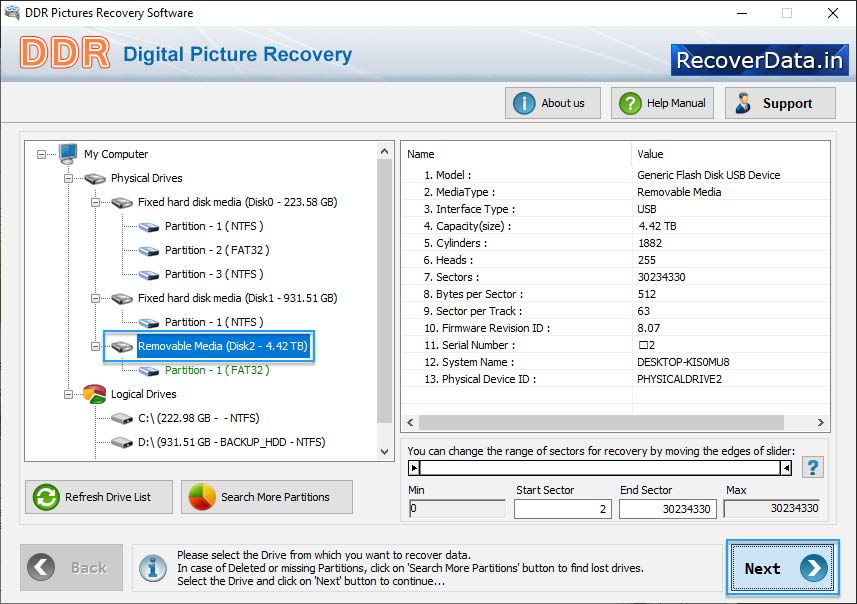Click drive tree scroll down arrow
857x604 pixels.
[x=385, y=452]
